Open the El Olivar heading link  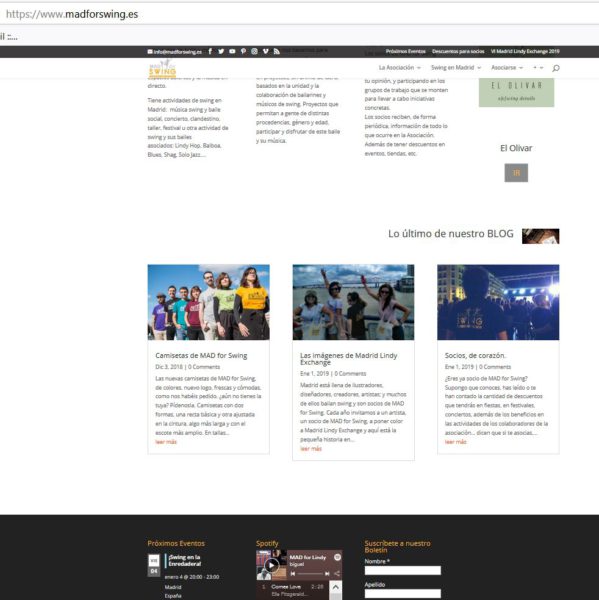[516, 148]
